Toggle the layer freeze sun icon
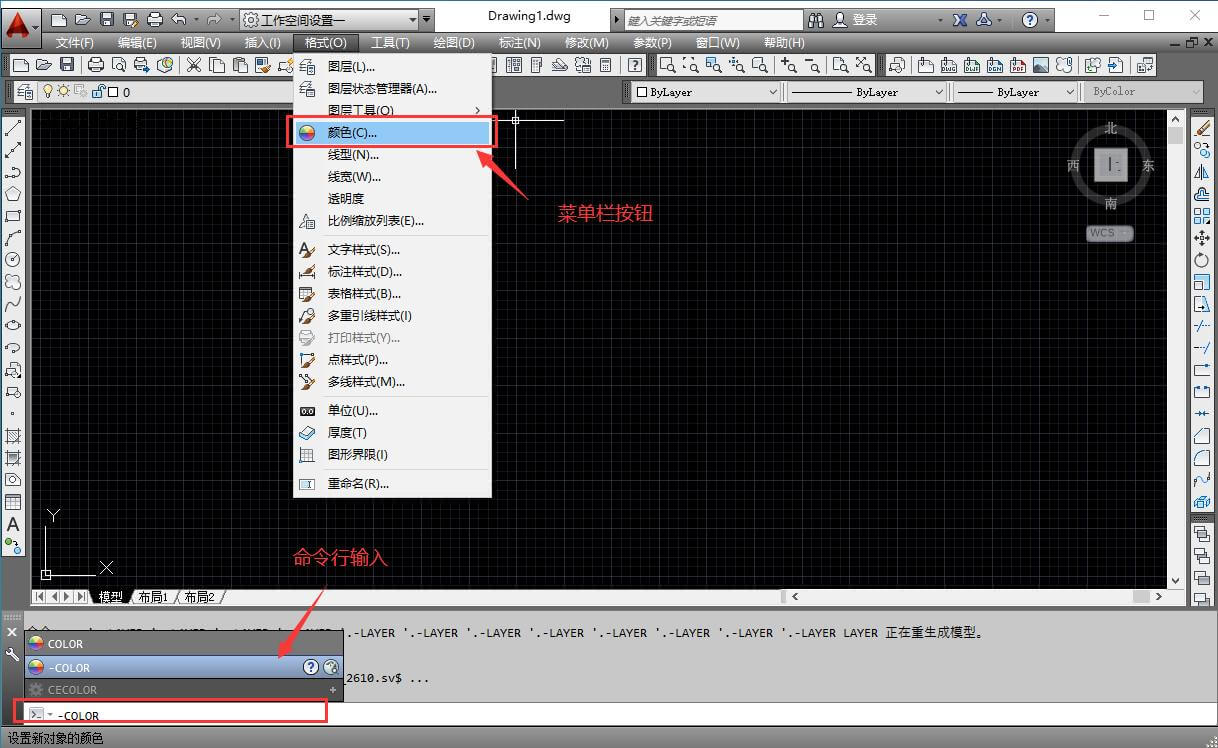Image resolution: width=1218 pixels, height=748 pixels. coord(63,90)
